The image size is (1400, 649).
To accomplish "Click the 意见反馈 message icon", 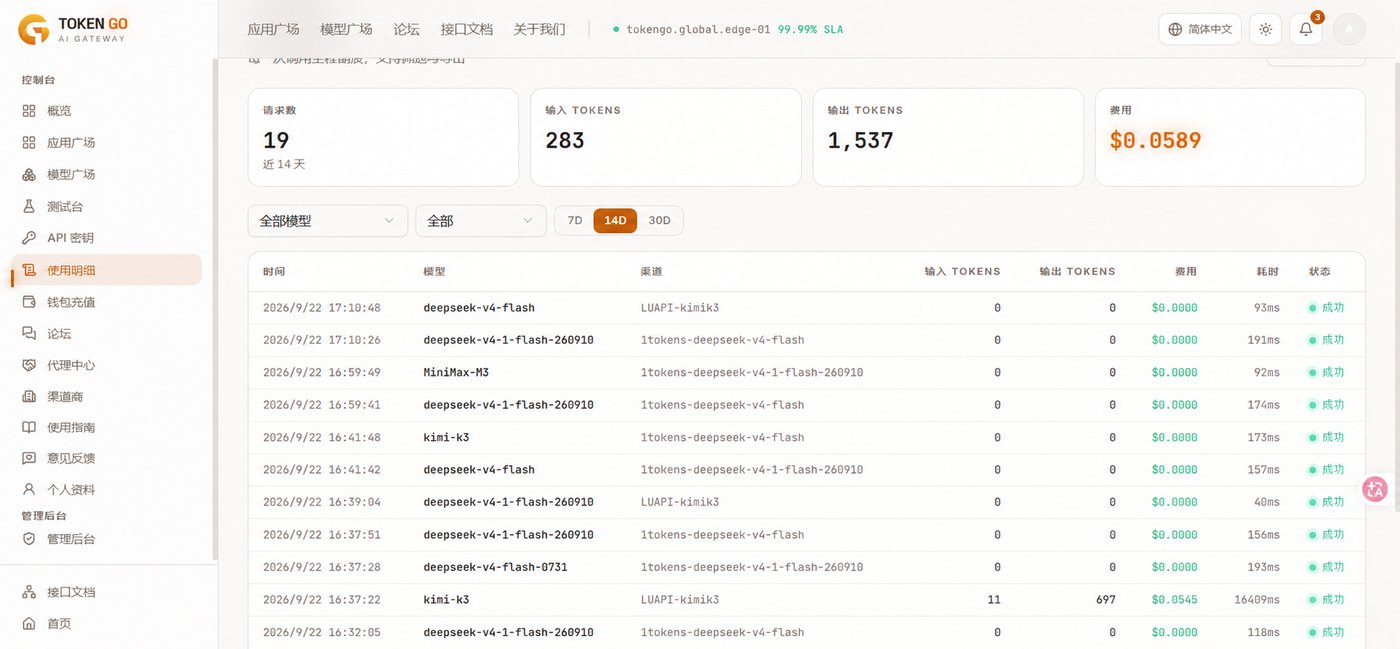I will [29, 458].
